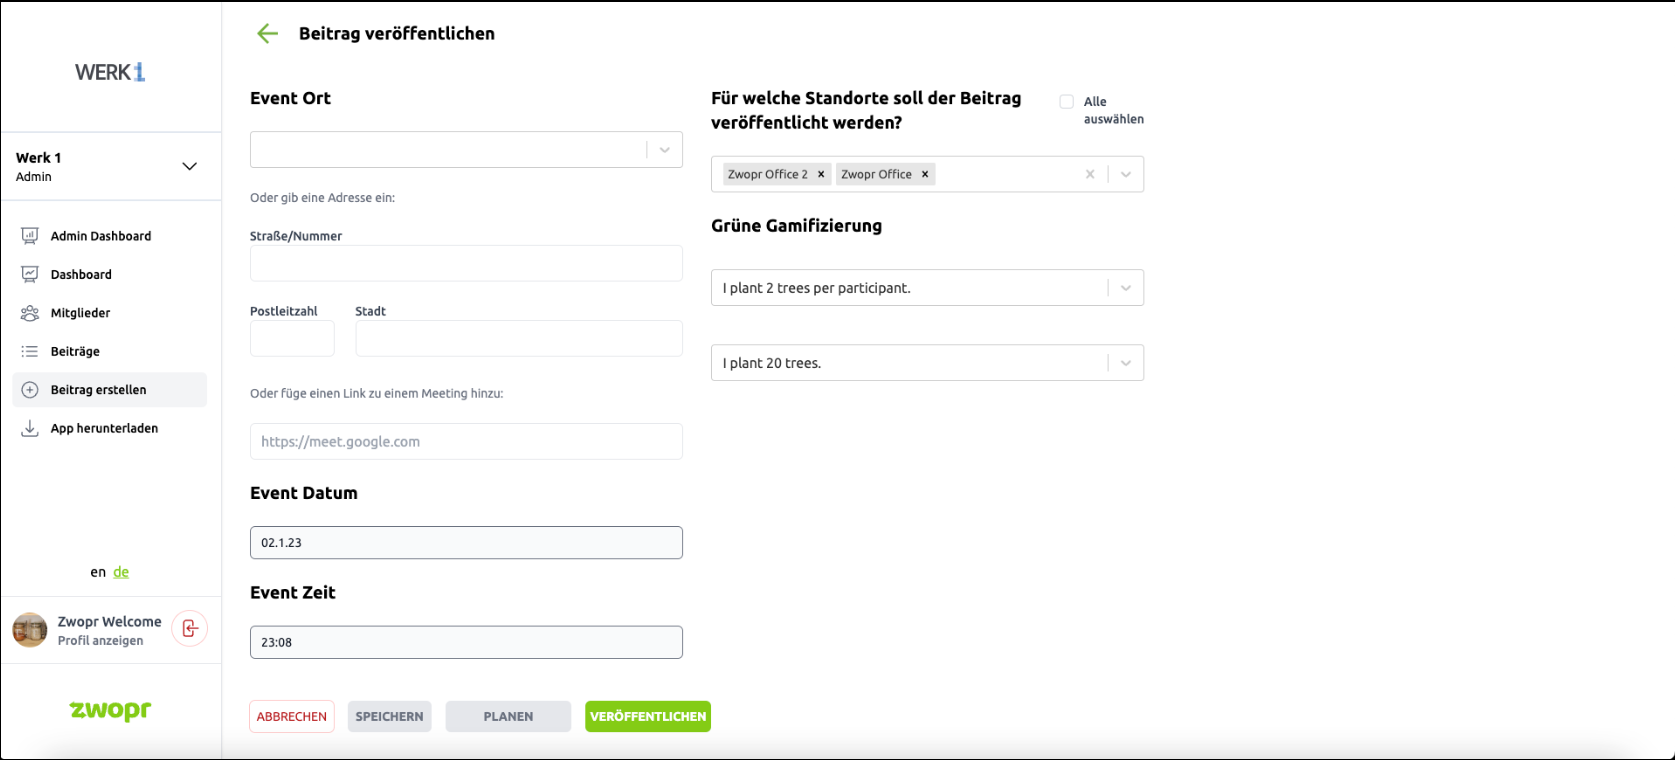Viewport: 1675px width, 760px height.
Task: Click the WERK1 logo
Action: pyautogui.click(x=110, y=72)
